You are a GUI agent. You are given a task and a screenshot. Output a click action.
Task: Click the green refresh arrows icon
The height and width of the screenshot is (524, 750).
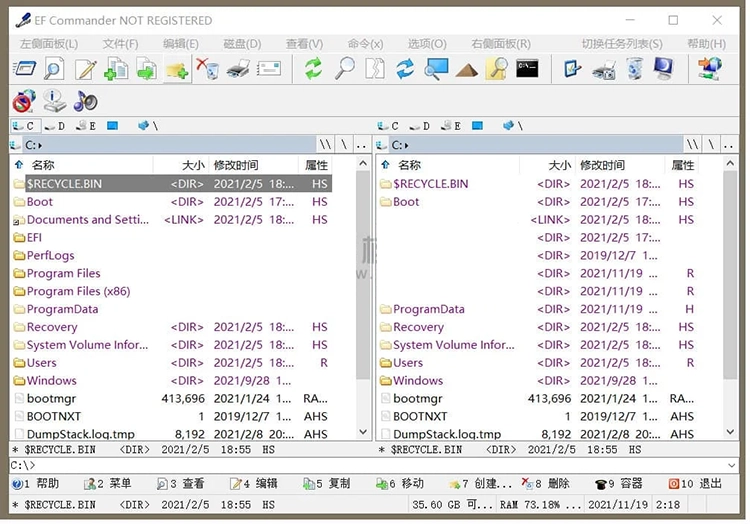tap(314, 69)
